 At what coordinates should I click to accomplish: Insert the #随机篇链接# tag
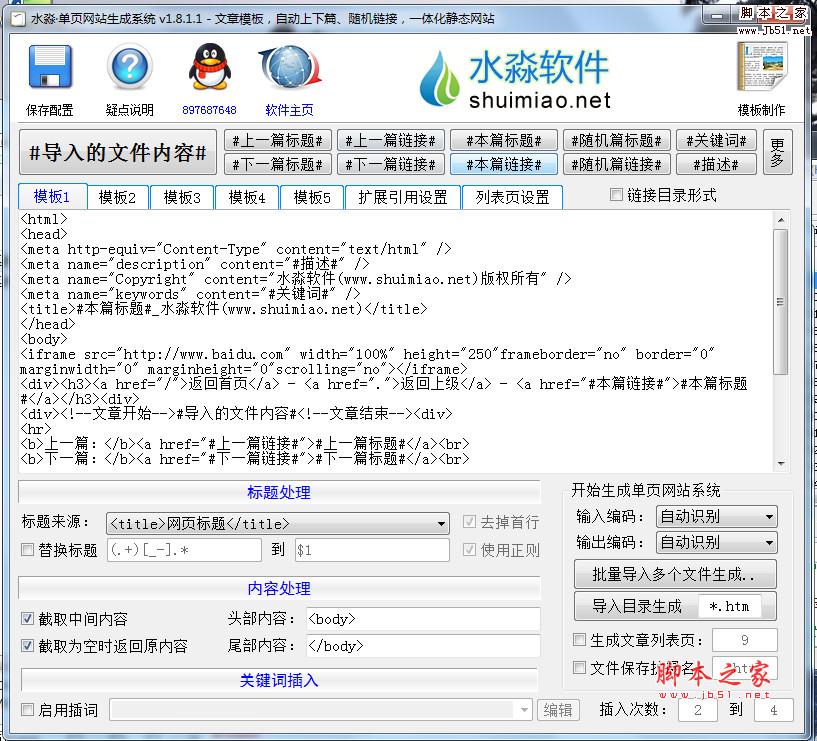click(617, 164)
